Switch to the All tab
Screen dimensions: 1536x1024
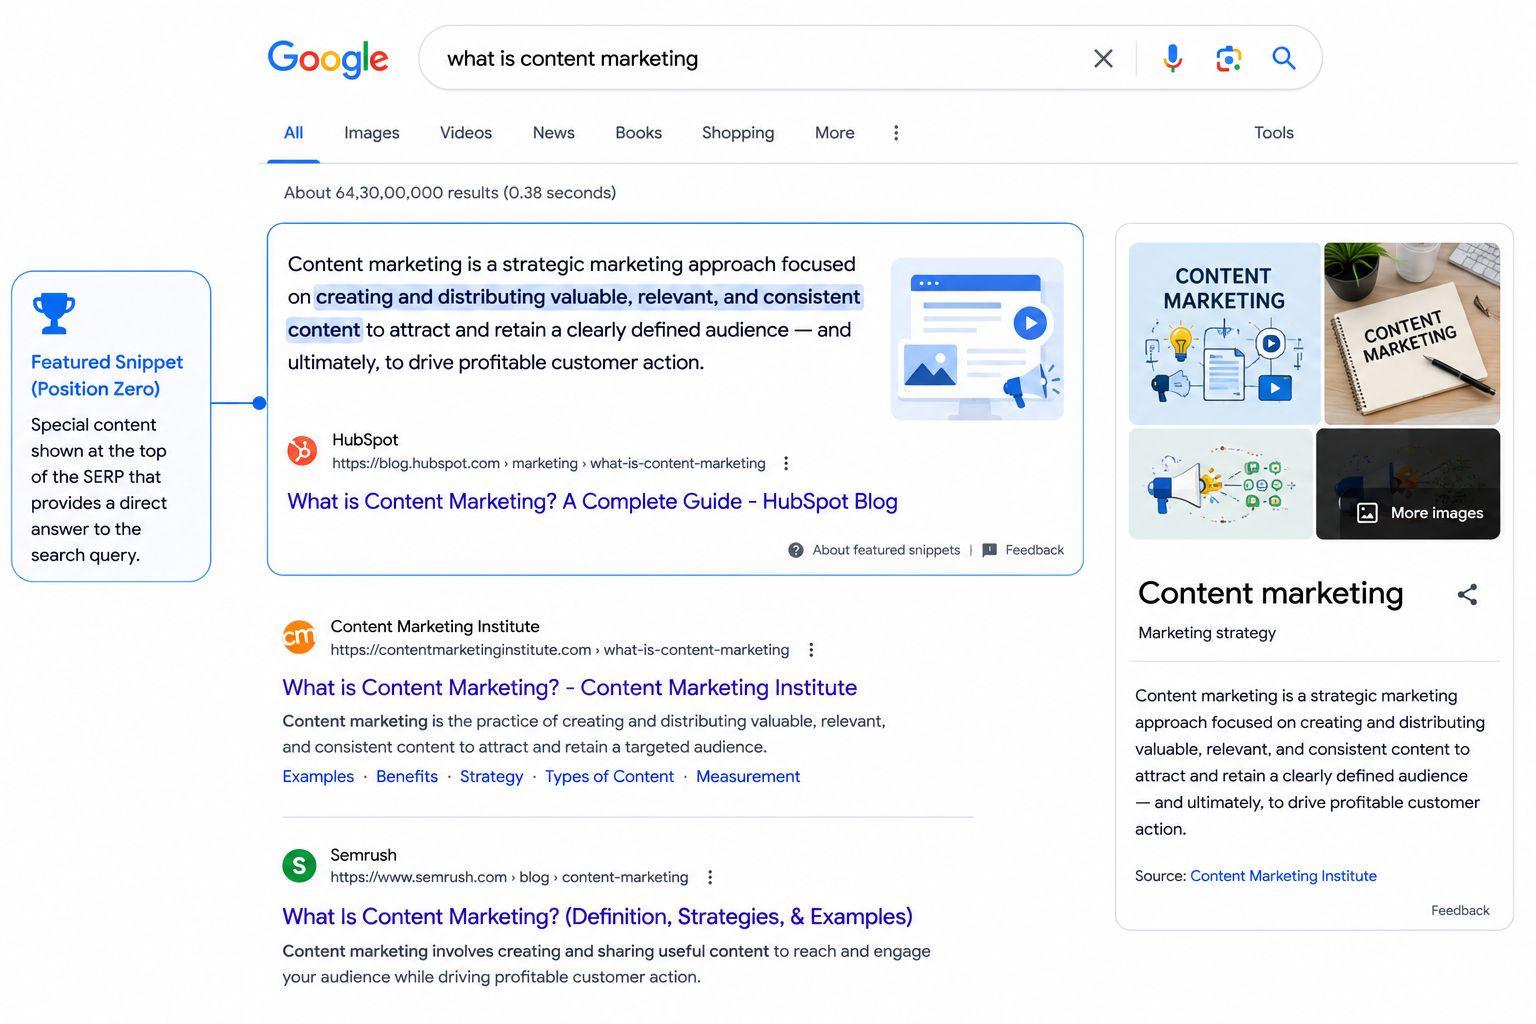[293, 133]
